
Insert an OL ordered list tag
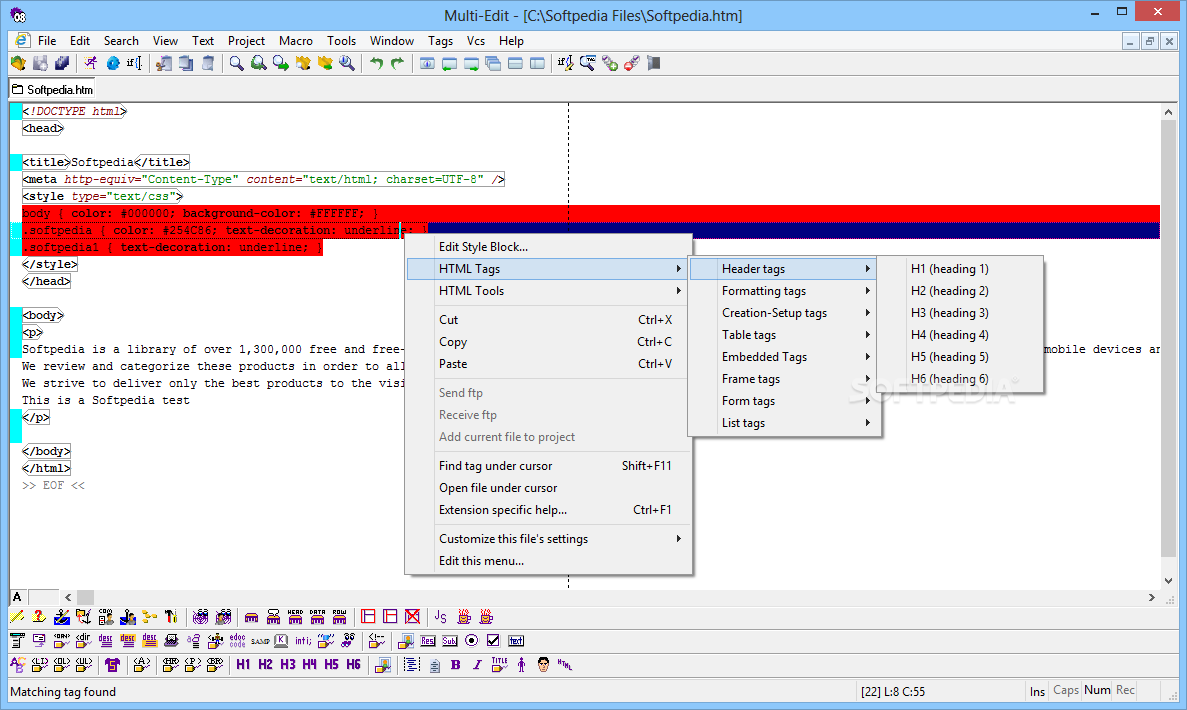tap(61, 664)
